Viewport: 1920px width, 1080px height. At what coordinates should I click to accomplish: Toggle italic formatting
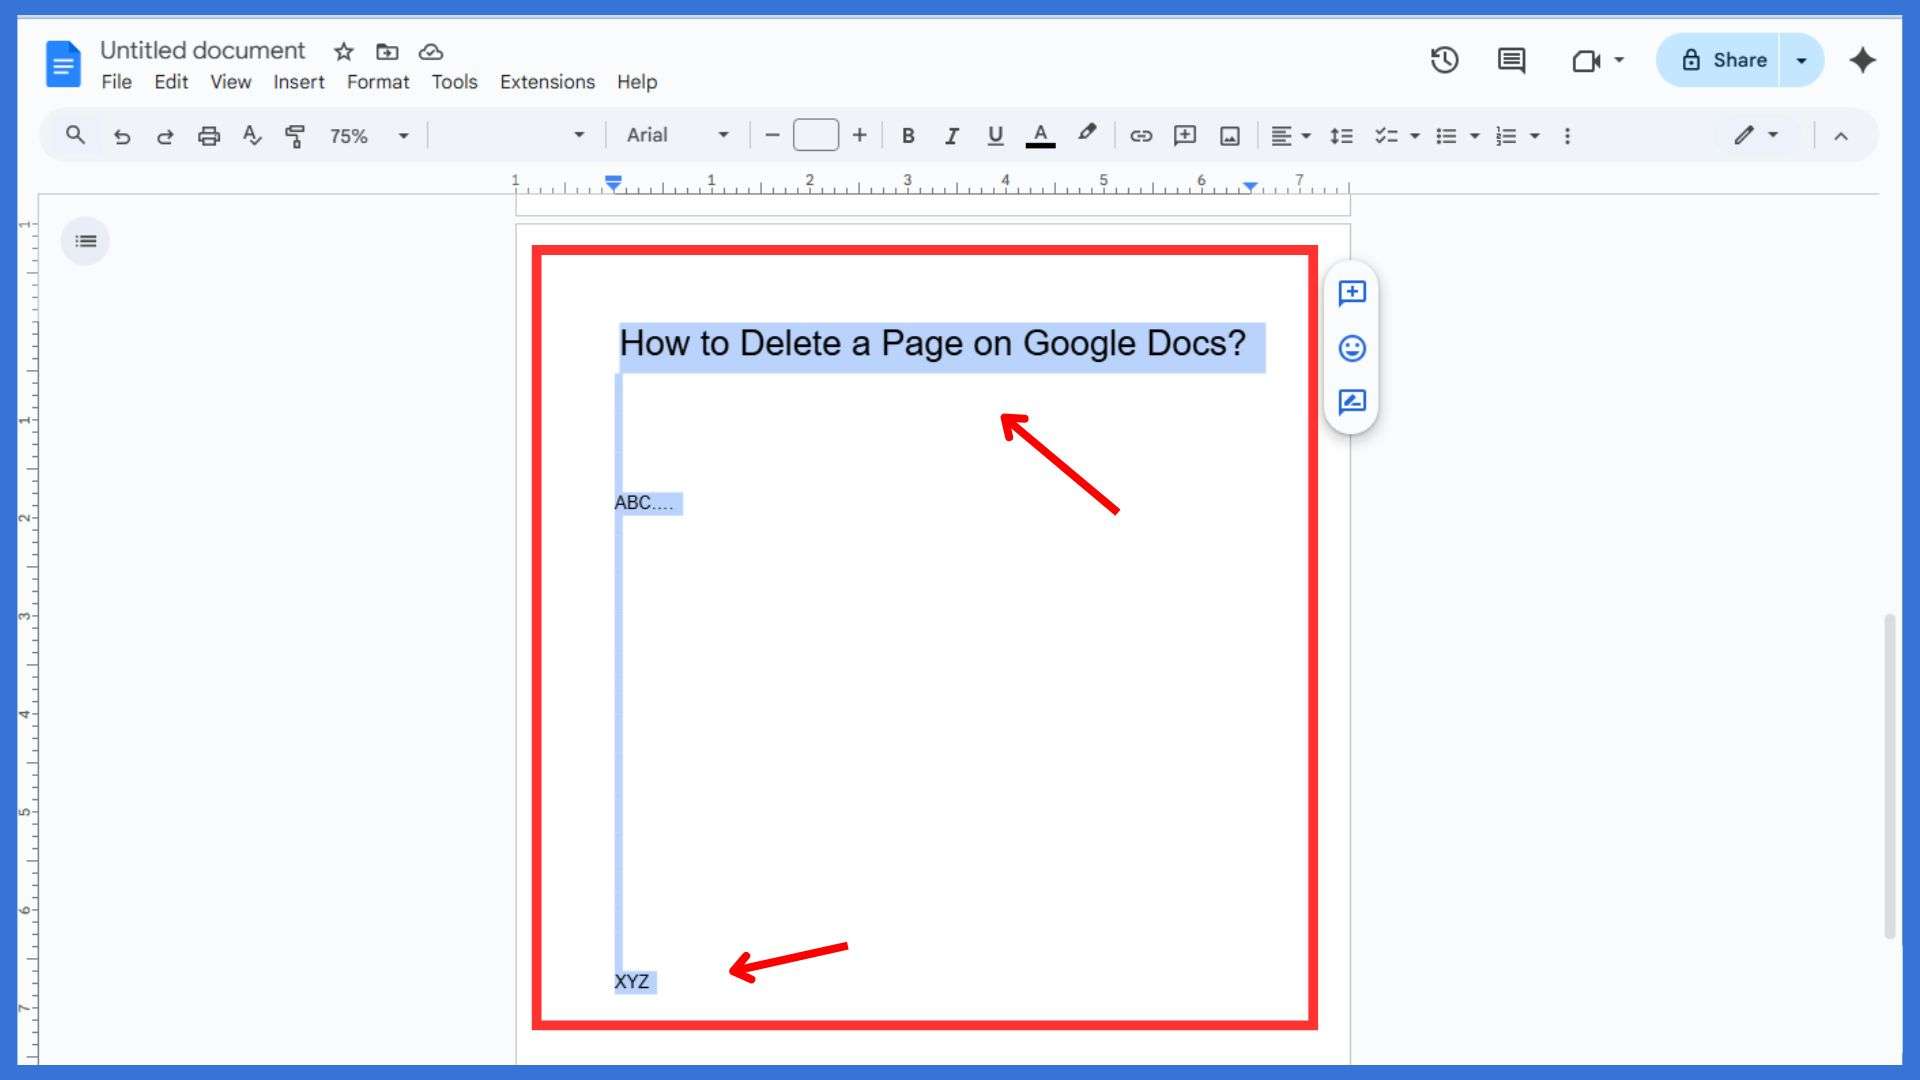[951, 136]
